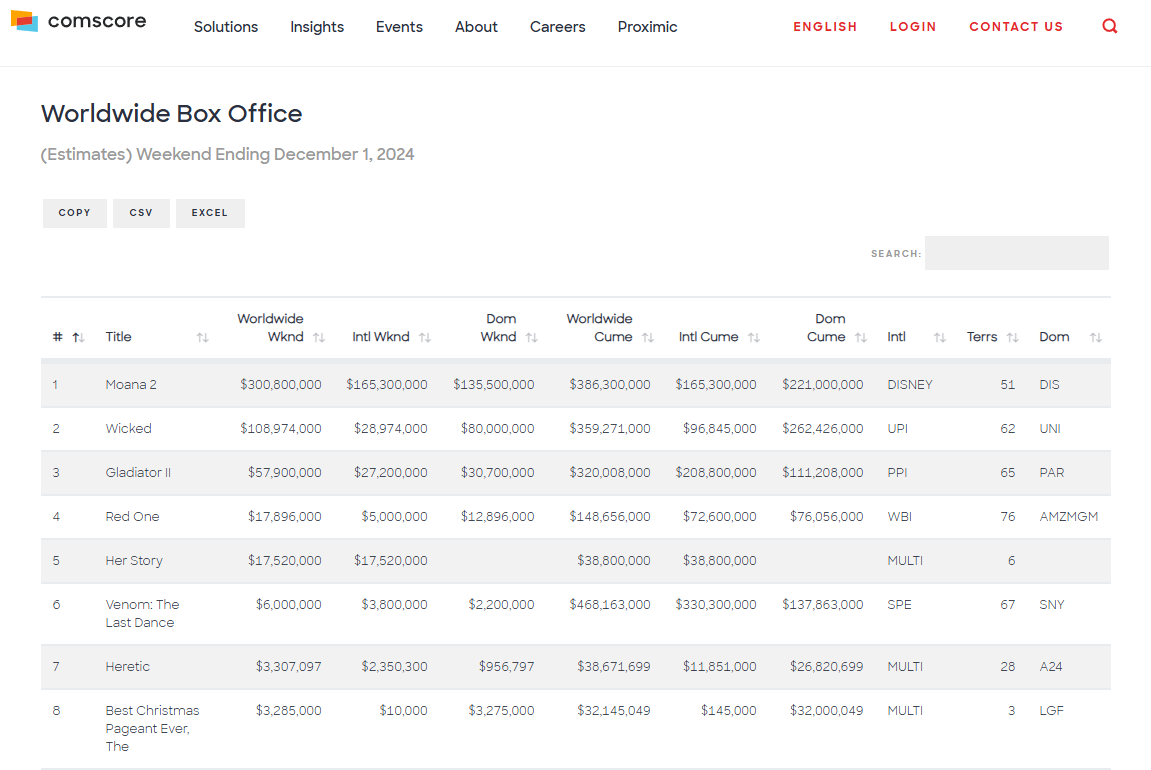Sort by Worldwide Cume arrows icon
1151x770 pixels.
pos(647,338)
